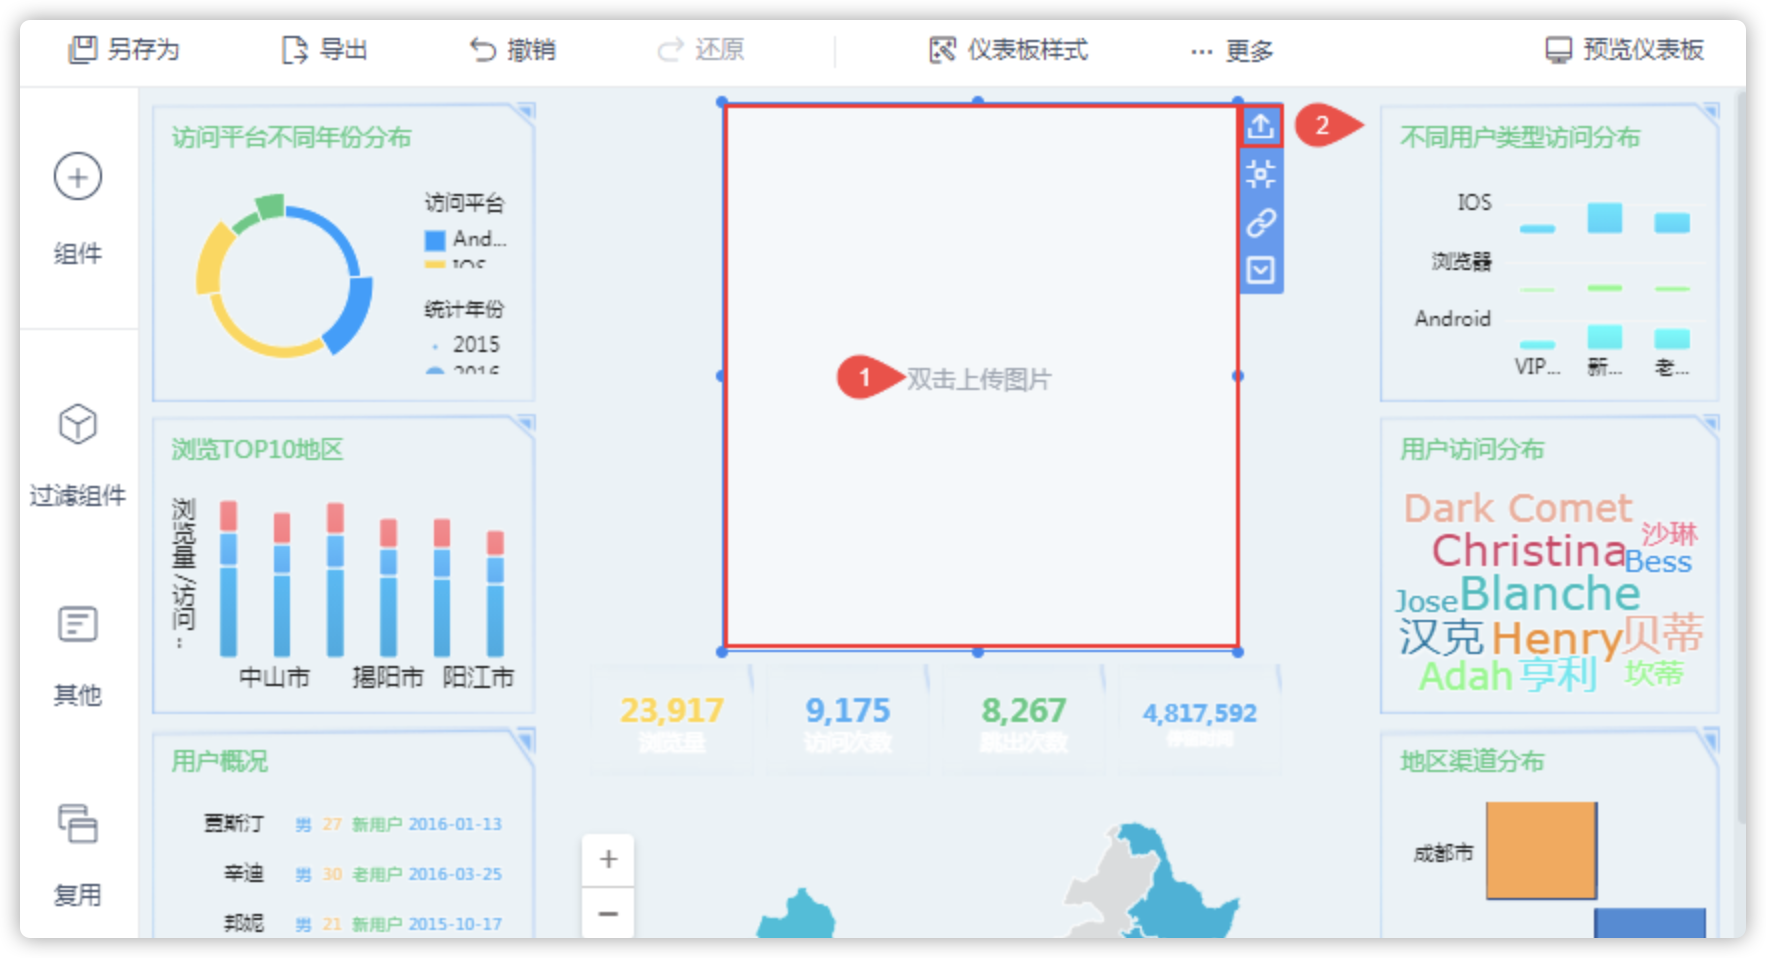Open the 组件 add-component plus icon
Screen dimensions: 1766x958
click(78, 177)
